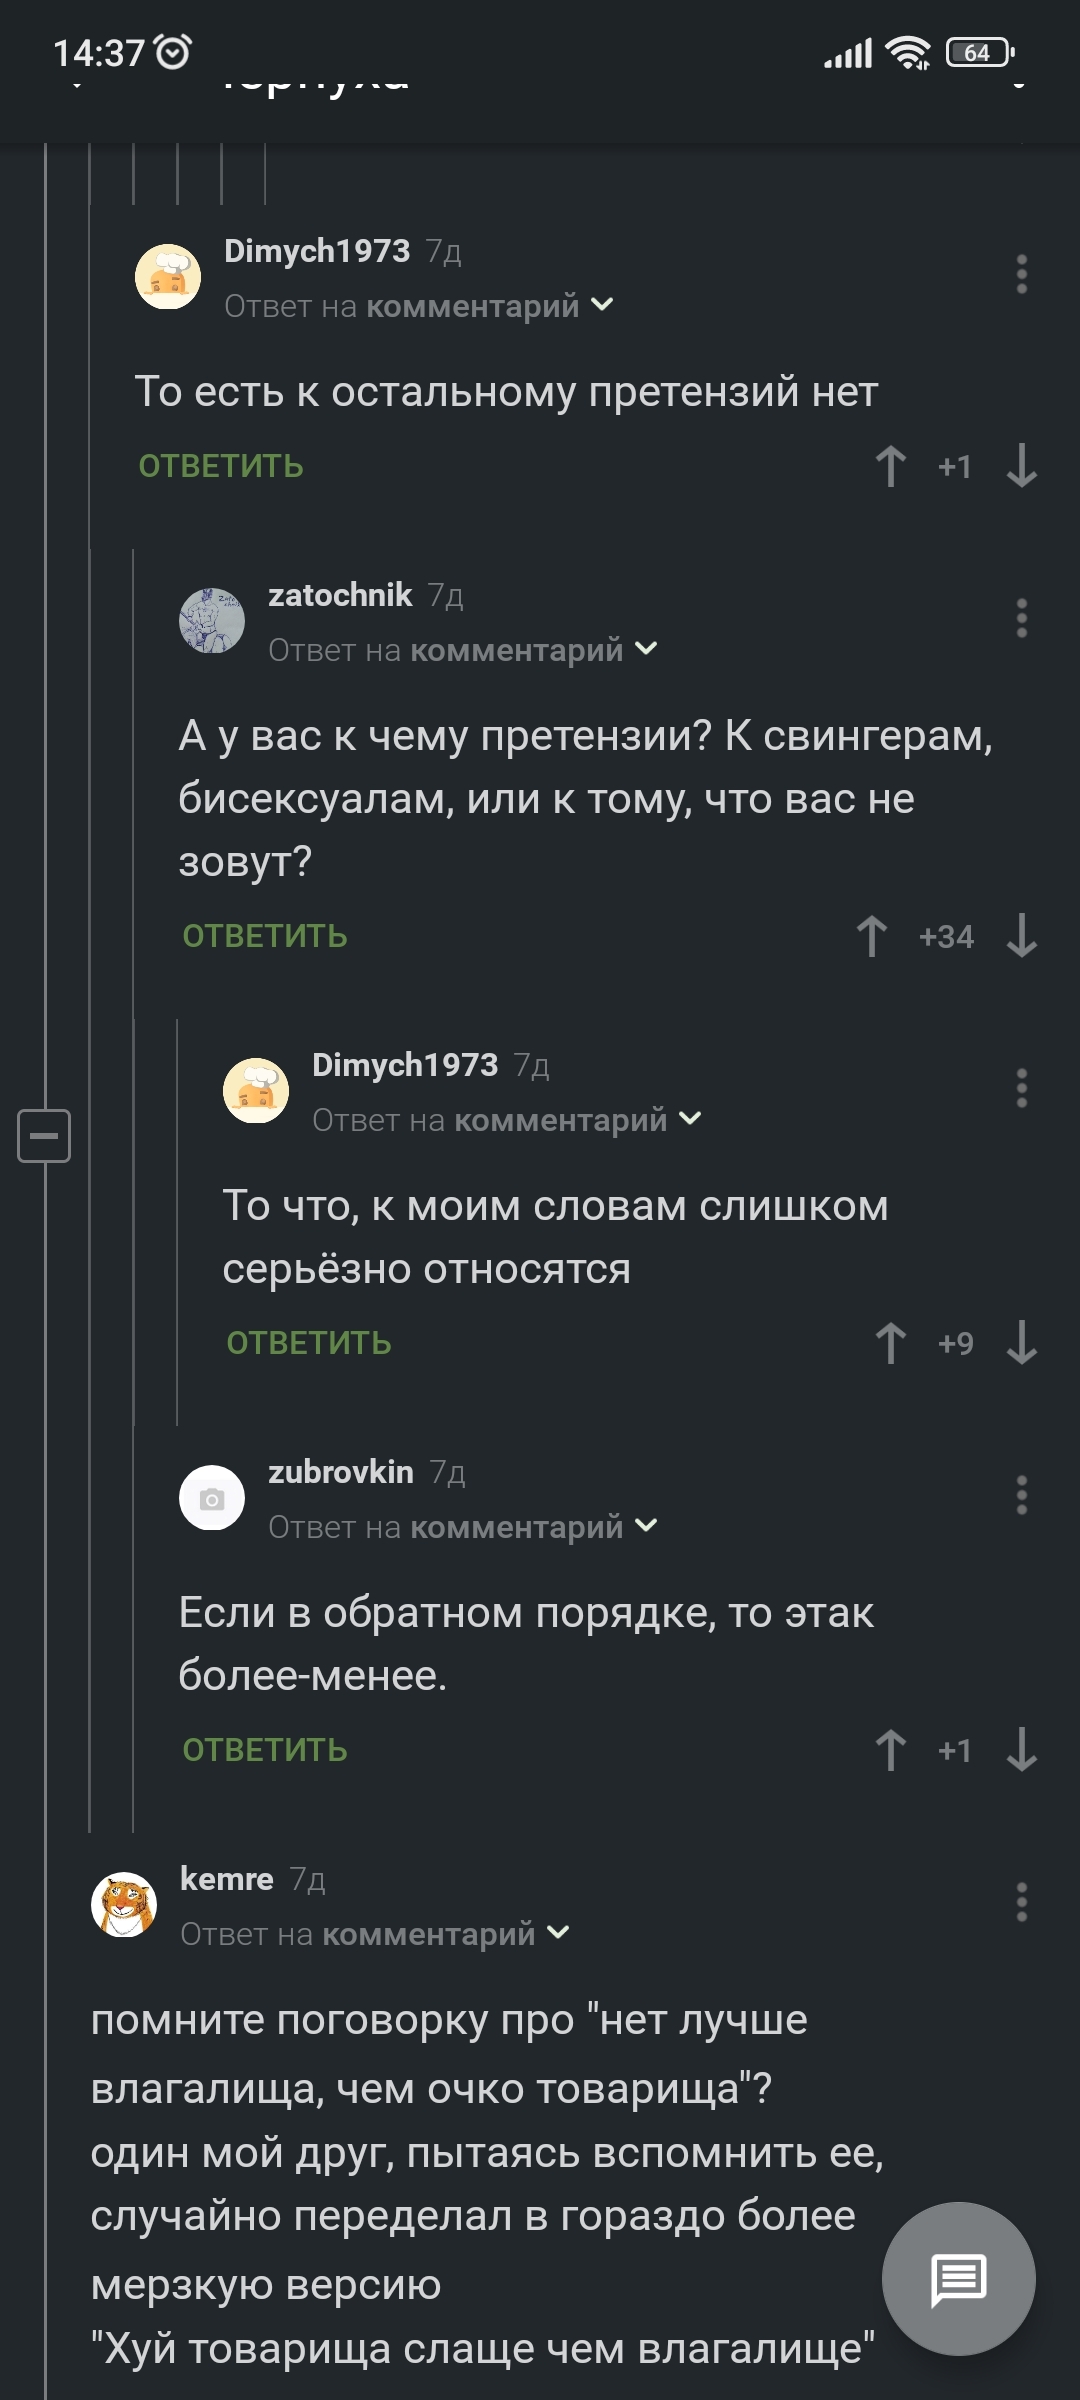The width and height of the screenshot is (1080, 2400).
Task: Open three-dot menu on zatochnik's comment
Action: click(x=1021, y=618)
